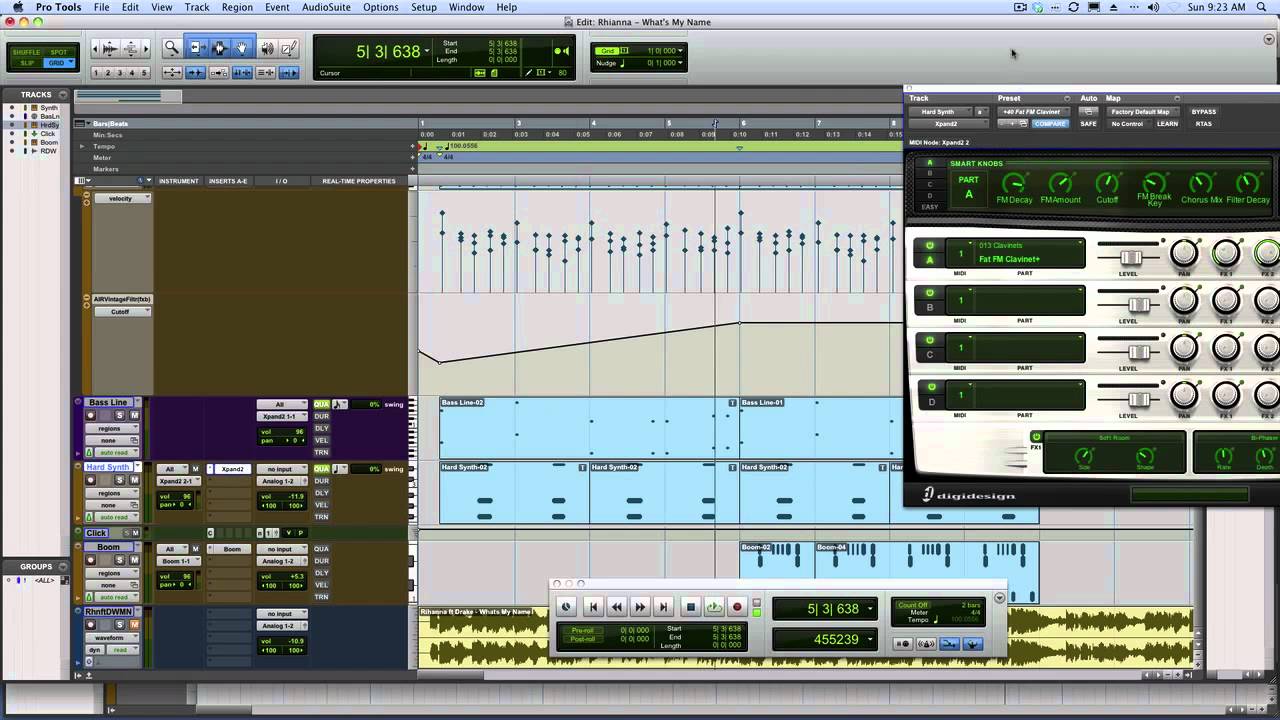Solo the Boom track

click(x=120, y=560)
